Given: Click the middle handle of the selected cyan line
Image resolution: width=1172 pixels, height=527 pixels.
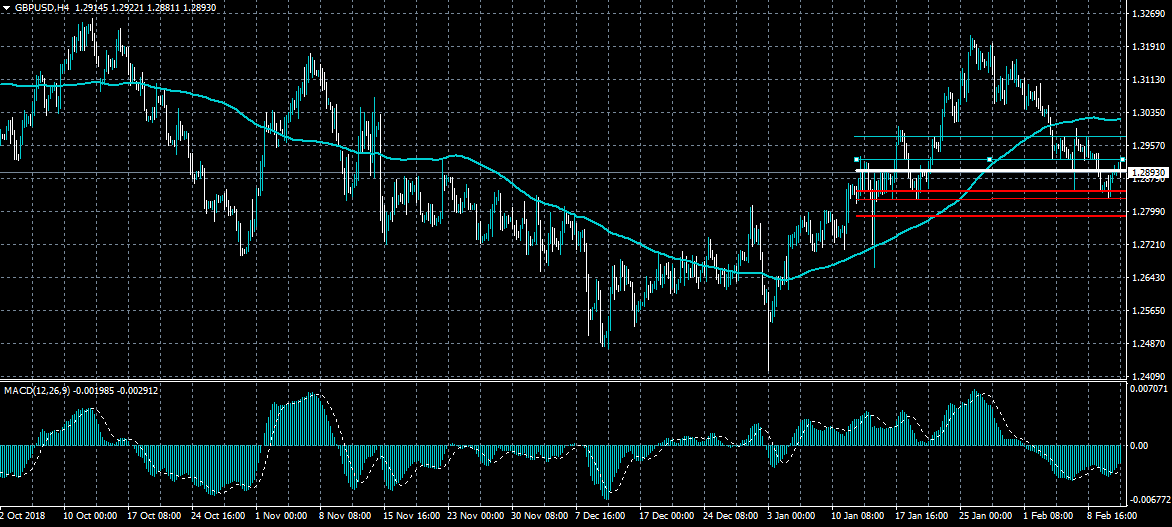Looking at the screenshot, I should tap(989, 160).
